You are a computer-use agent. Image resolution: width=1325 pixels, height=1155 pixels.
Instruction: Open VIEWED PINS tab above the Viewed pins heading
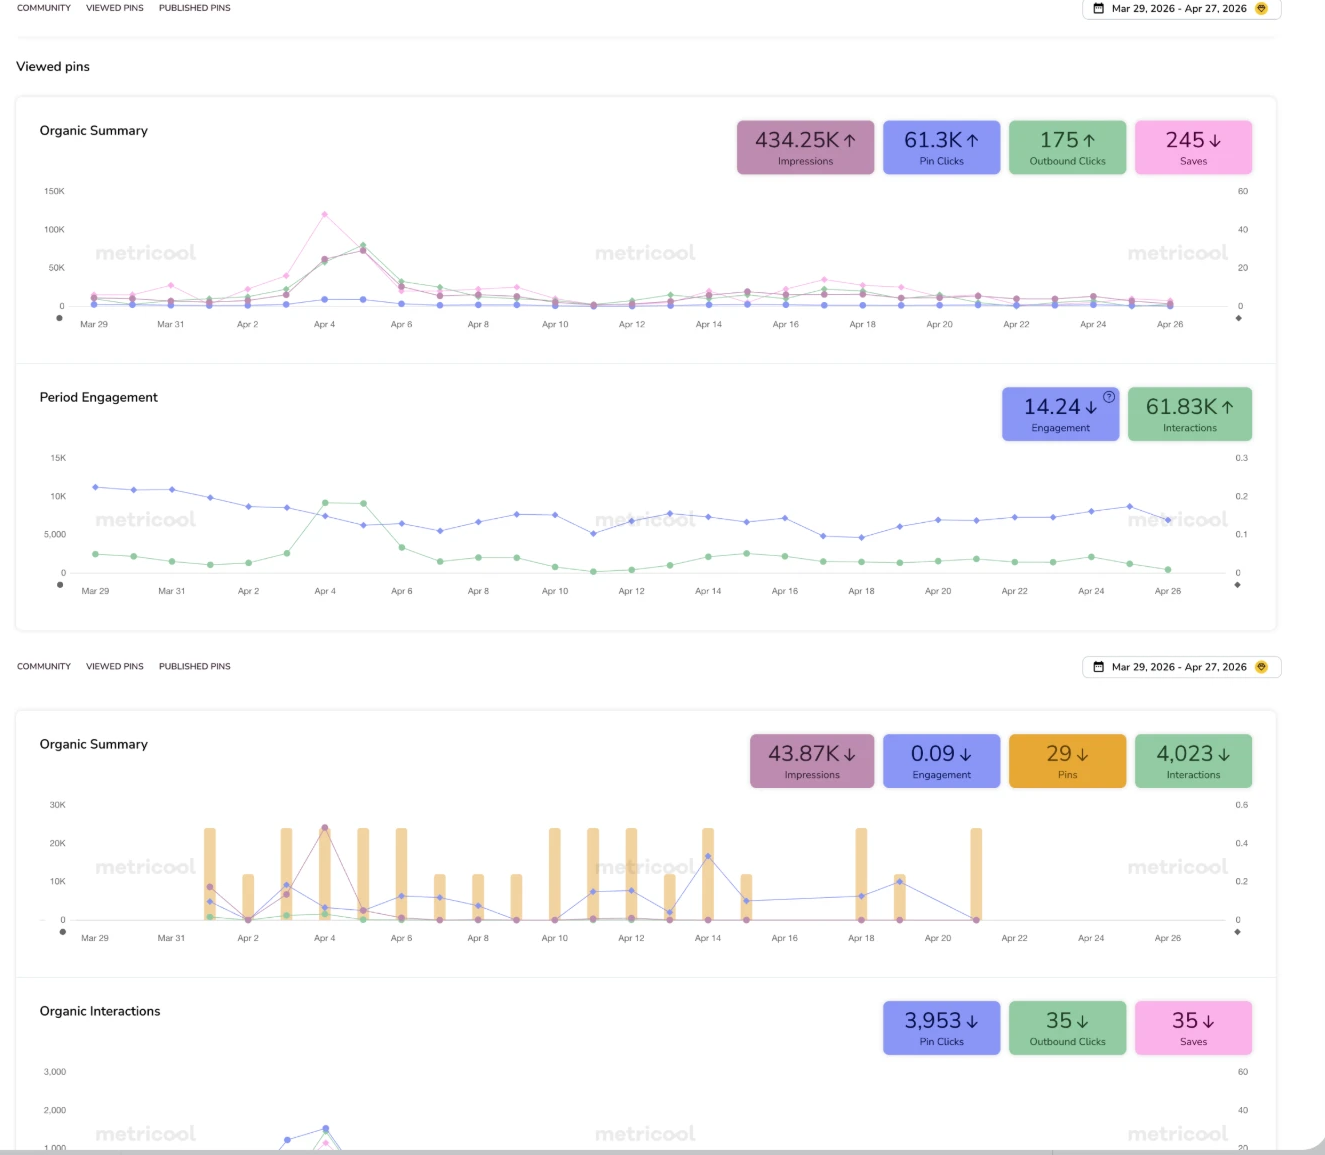tap(115, 8)
